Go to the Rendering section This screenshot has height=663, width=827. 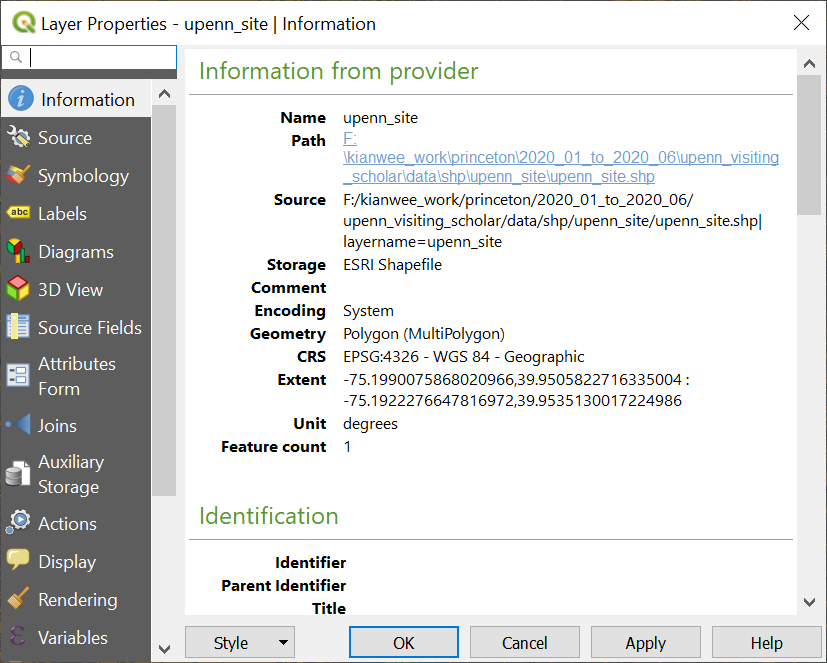coord(77,600)
